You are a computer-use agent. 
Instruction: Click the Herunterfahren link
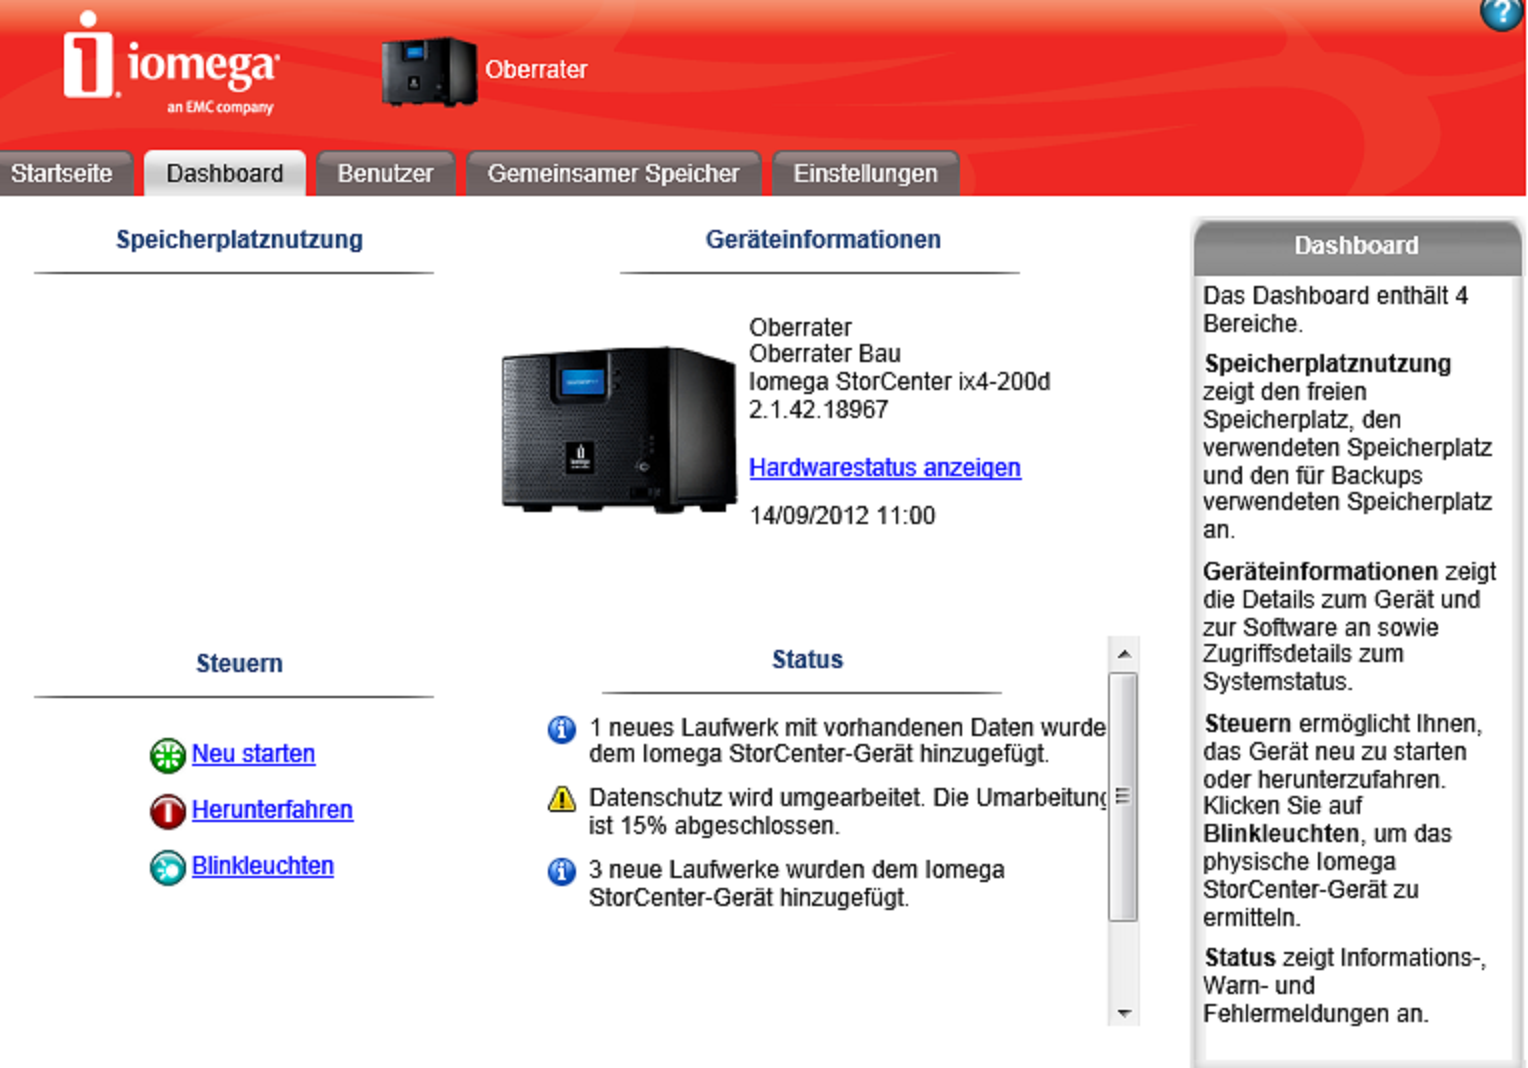[272, 809]
